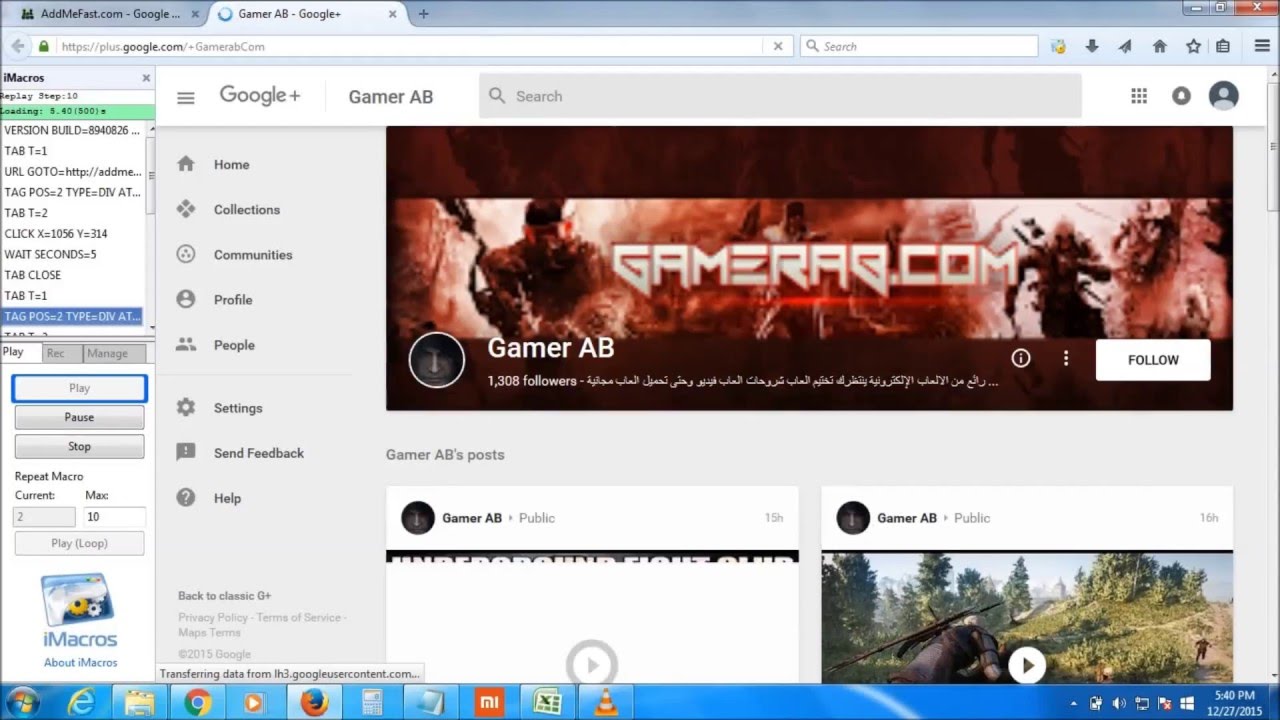Open Help in the sidebar

[x=227, y=498]
